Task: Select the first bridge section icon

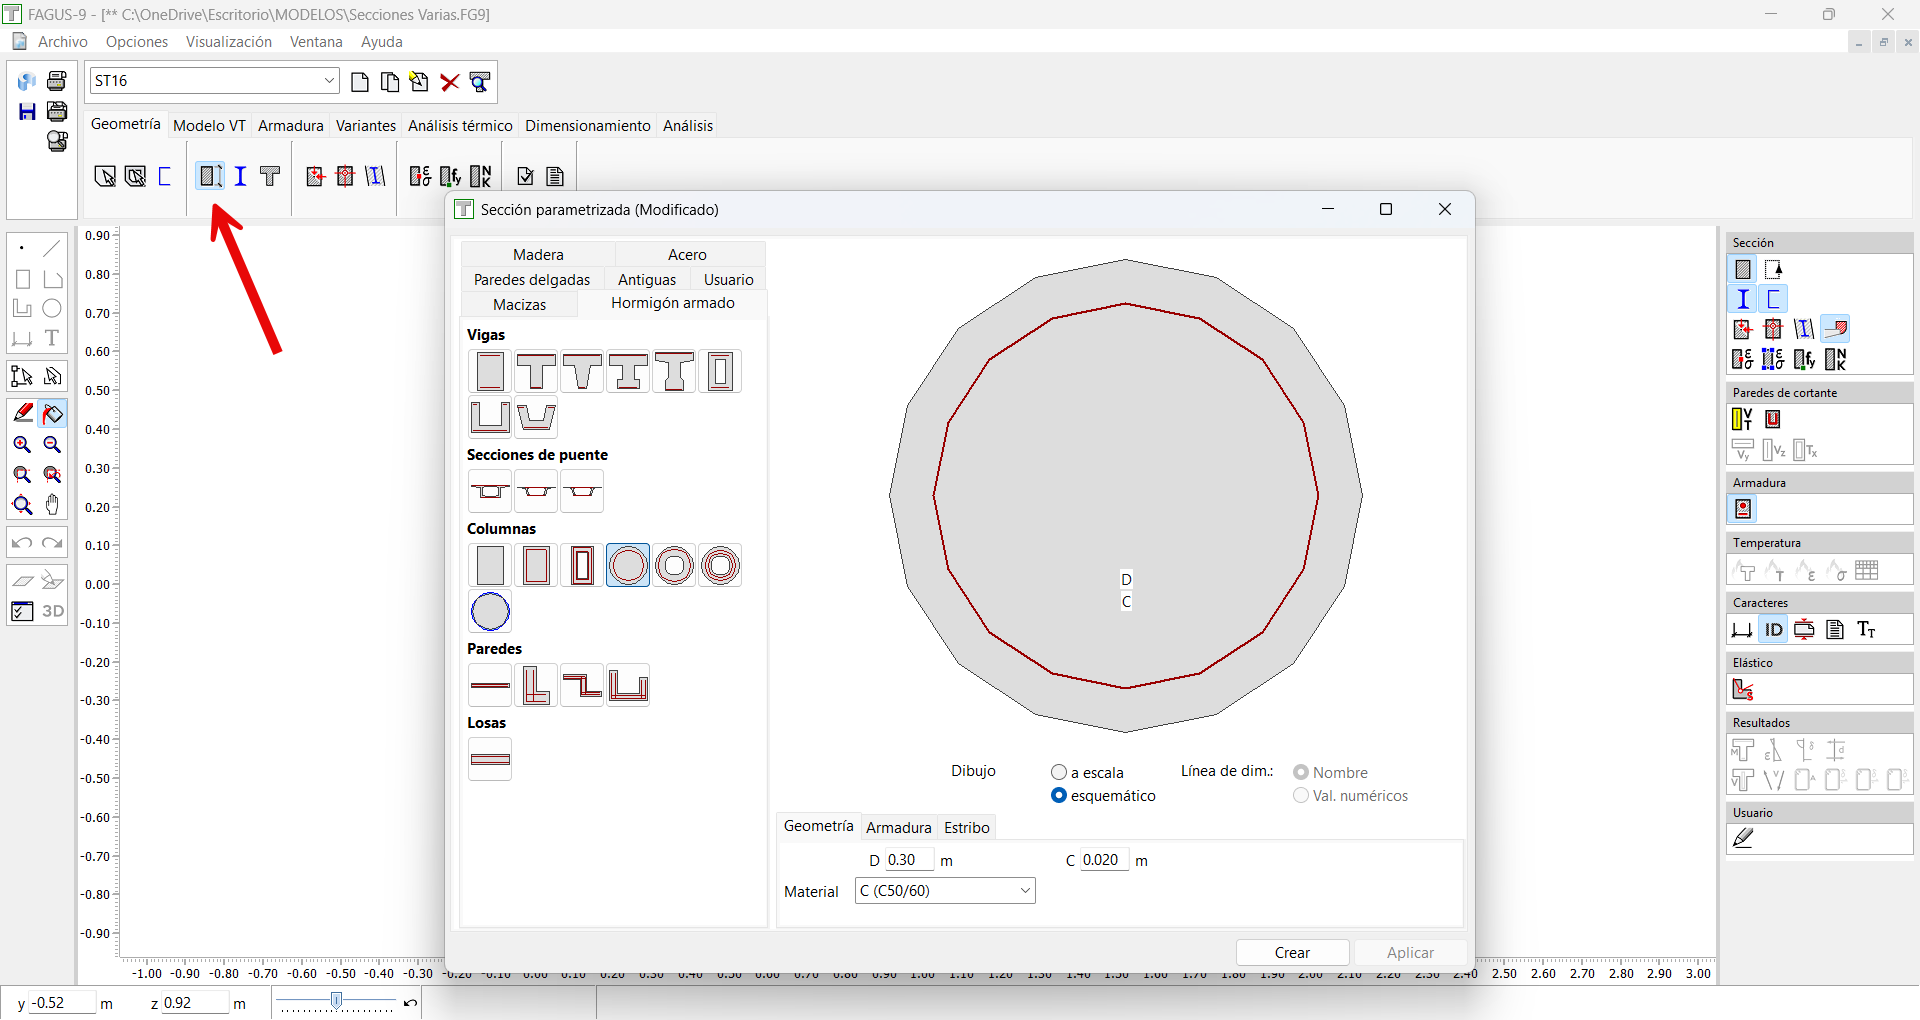Action: (490, 491)
